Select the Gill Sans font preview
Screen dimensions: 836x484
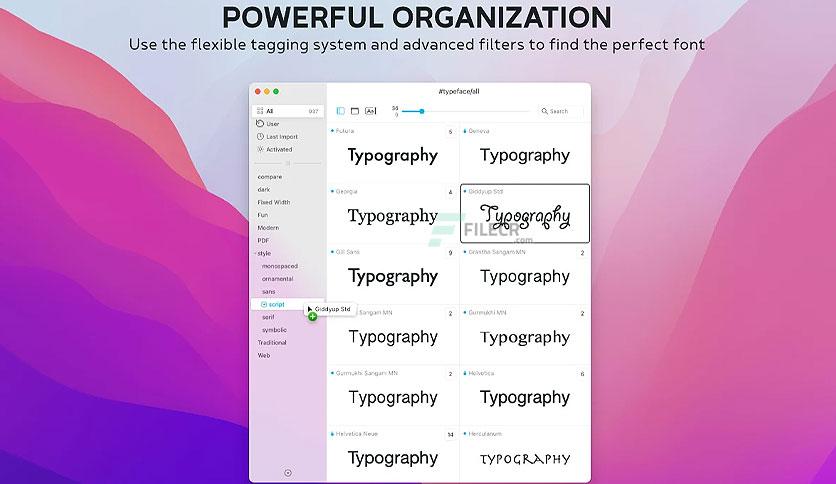click(393, 276)
